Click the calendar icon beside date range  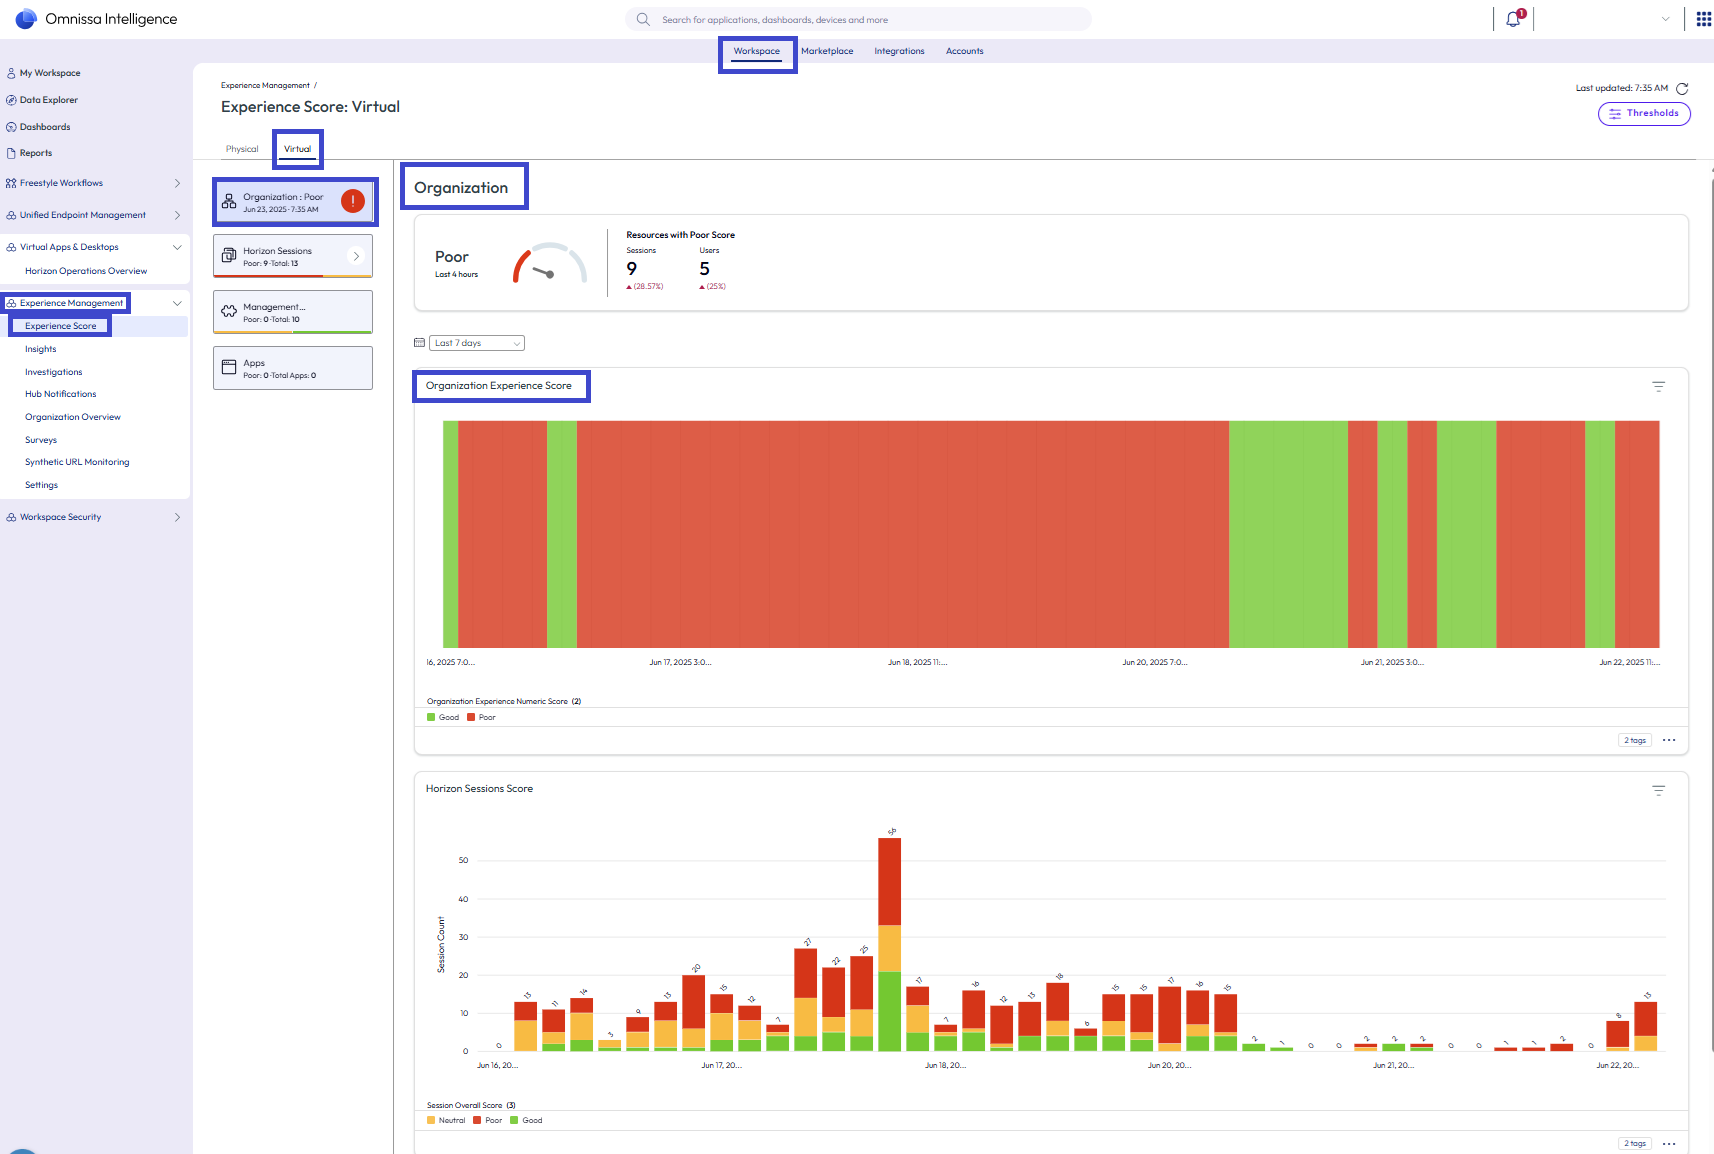point(420,343)
